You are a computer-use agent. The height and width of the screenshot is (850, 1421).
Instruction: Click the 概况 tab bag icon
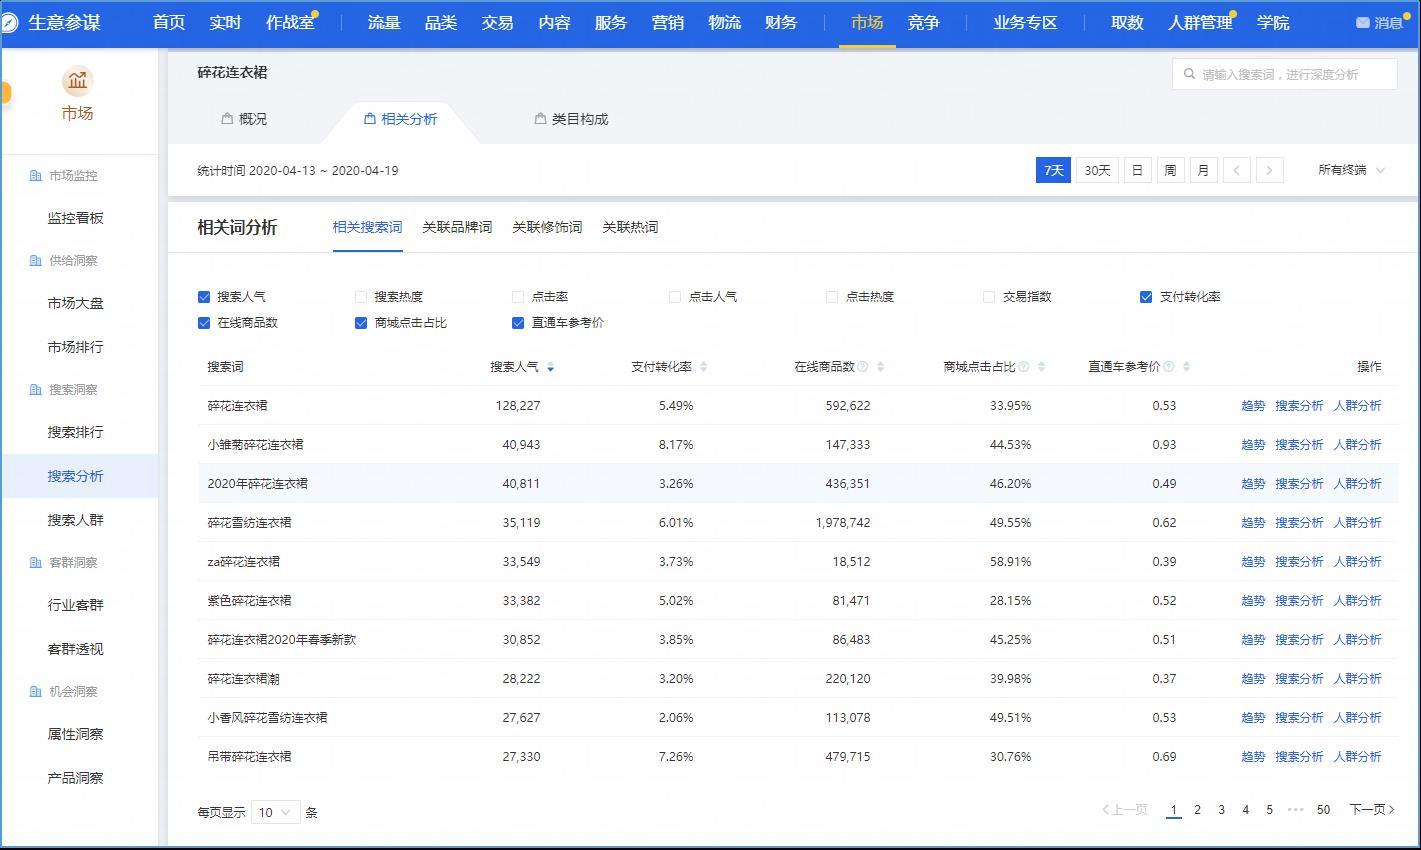tap(227, 118)
